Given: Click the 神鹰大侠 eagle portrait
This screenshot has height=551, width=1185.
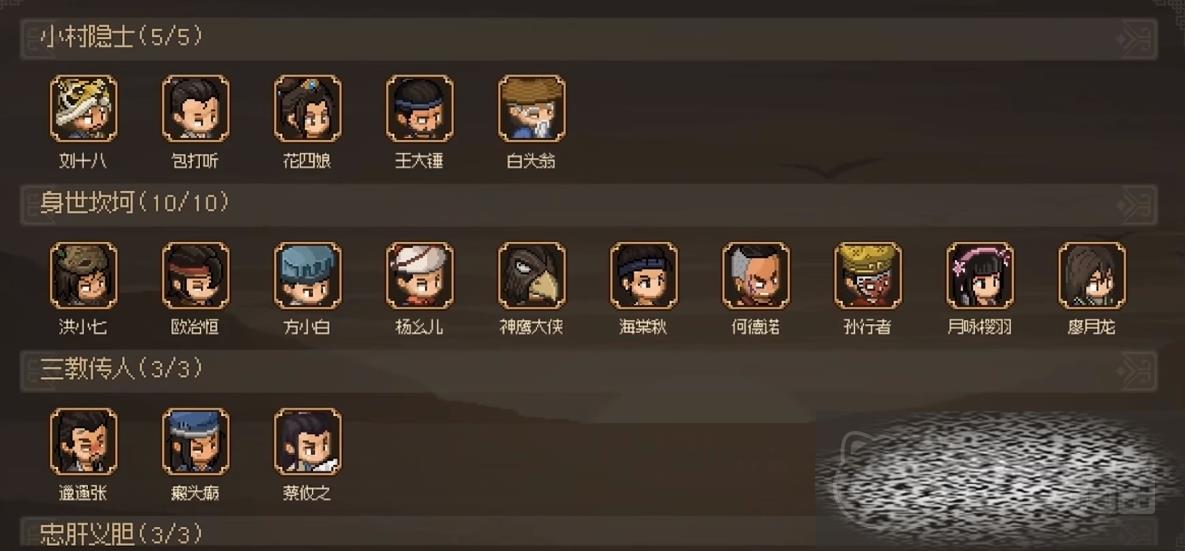Looking at the screenshot, I should 531,275.
